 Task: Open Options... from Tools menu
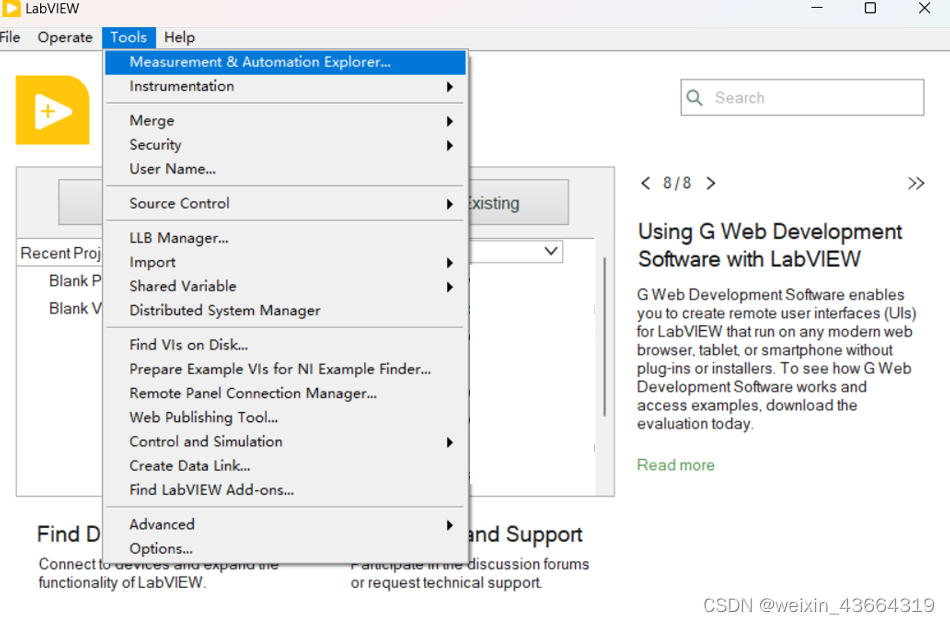pyautogui.click(x=285, y=549)
